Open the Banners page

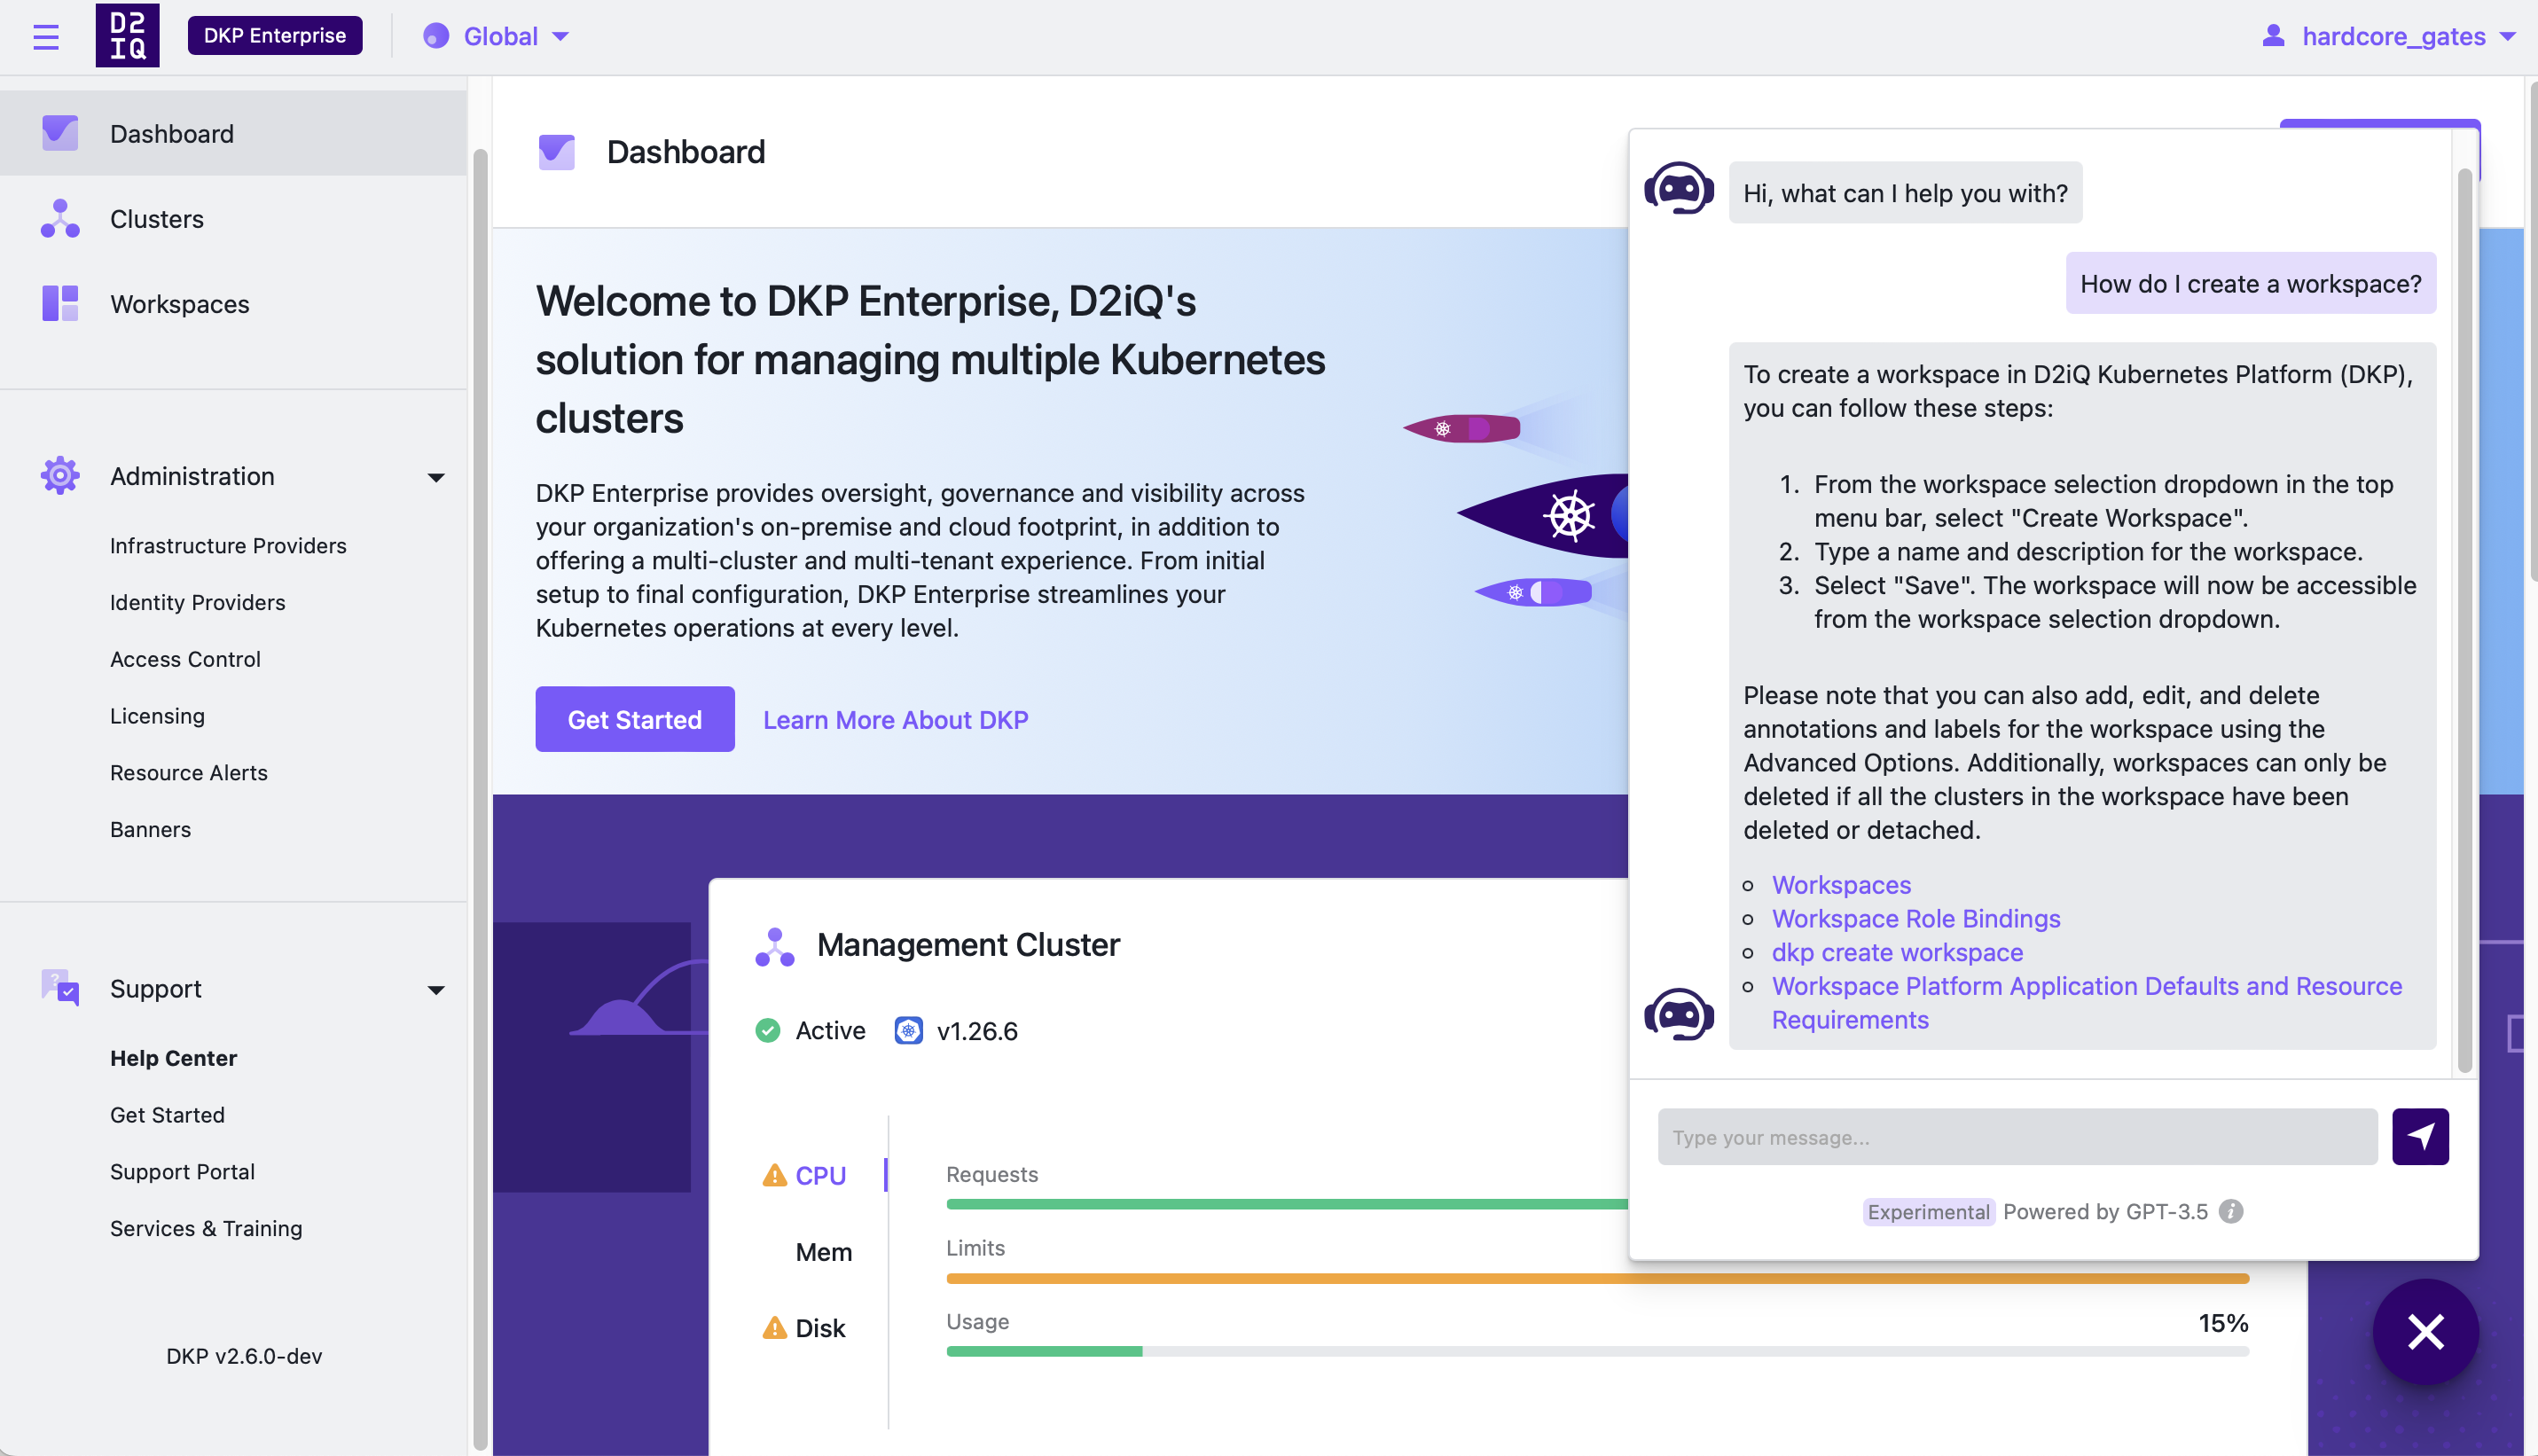pos(150,830)
